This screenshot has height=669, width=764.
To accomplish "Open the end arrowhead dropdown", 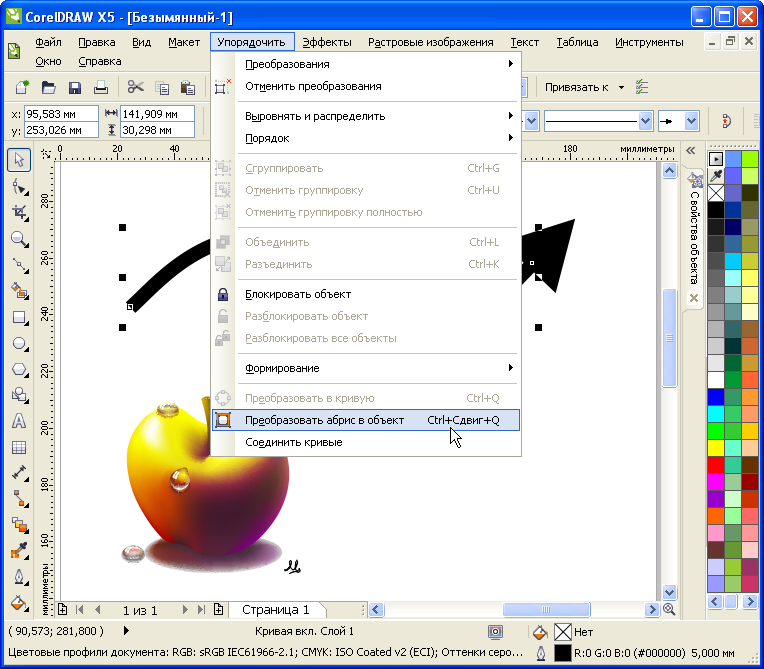I will 691,121.
